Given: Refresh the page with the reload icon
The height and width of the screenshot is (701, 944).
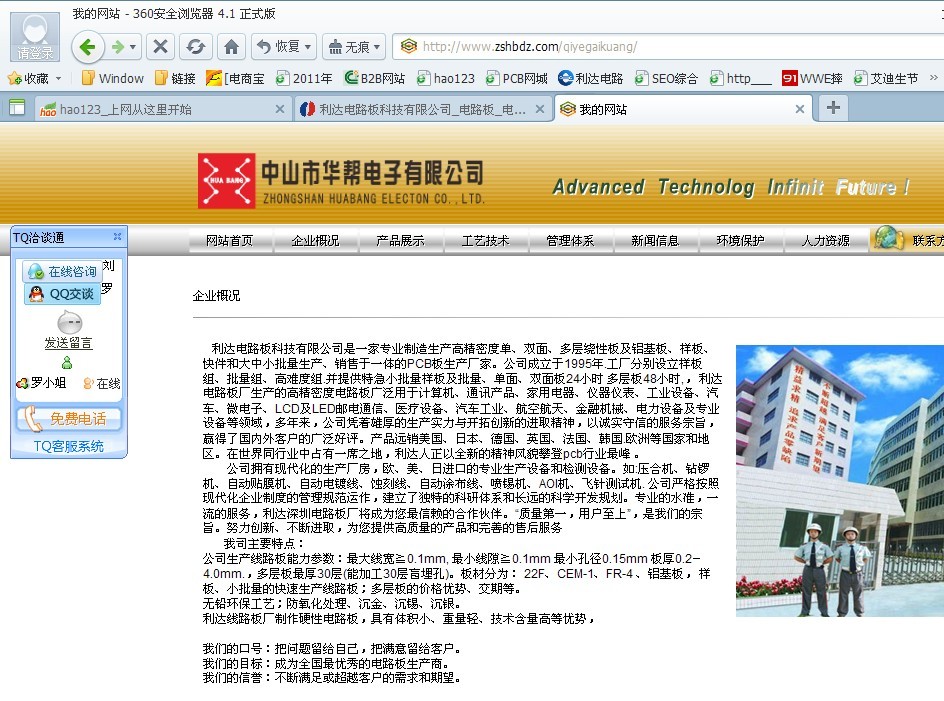Looking at the screenshot, I should click(196, 46).
